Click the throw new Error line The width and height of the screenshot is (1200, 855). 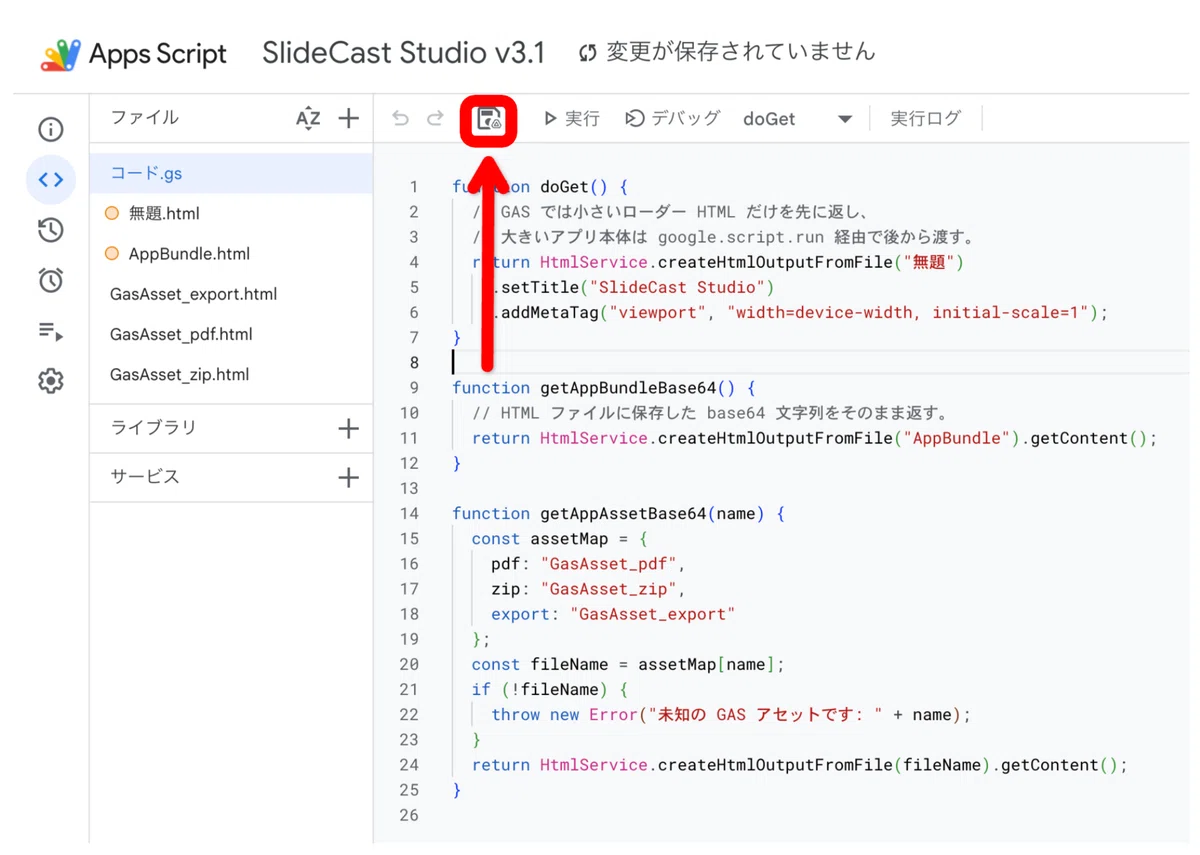click(731, 714)
